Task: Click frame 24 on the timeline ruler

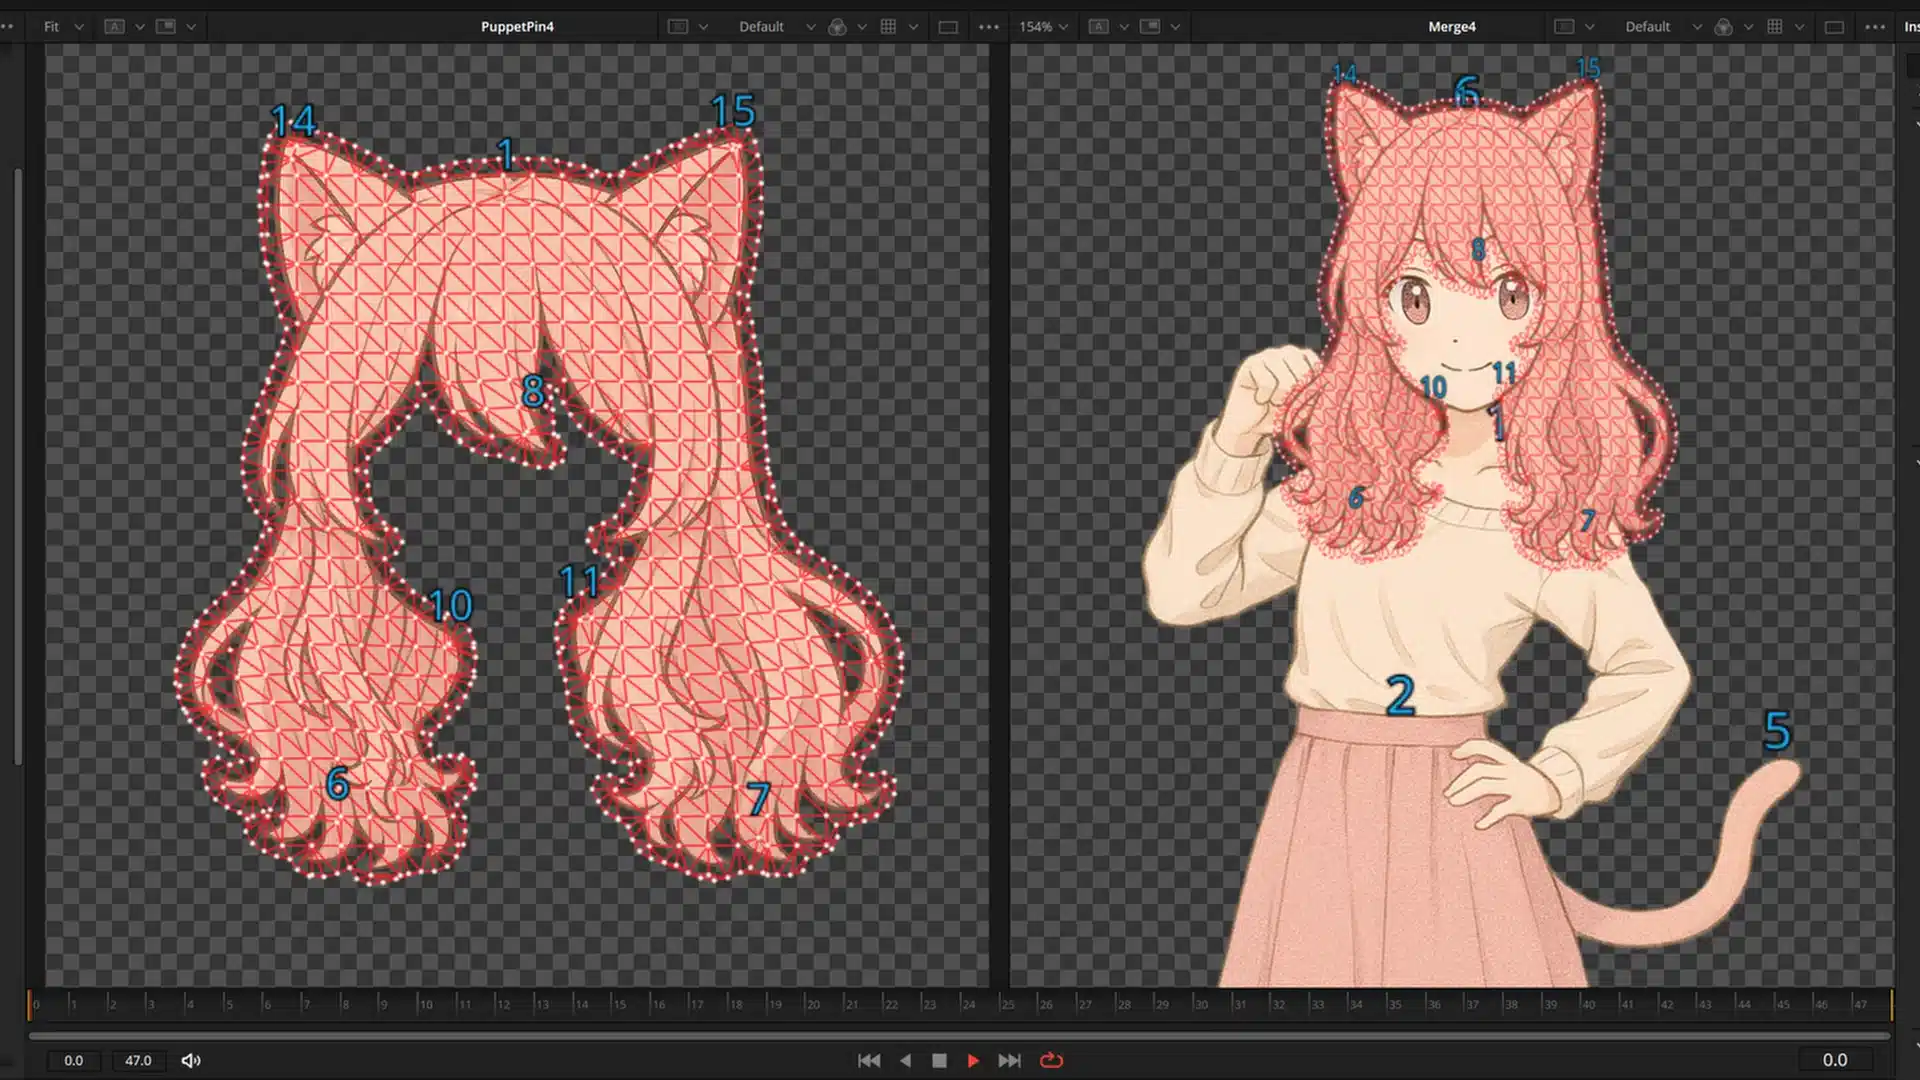Action: [x=964, y=1004]
